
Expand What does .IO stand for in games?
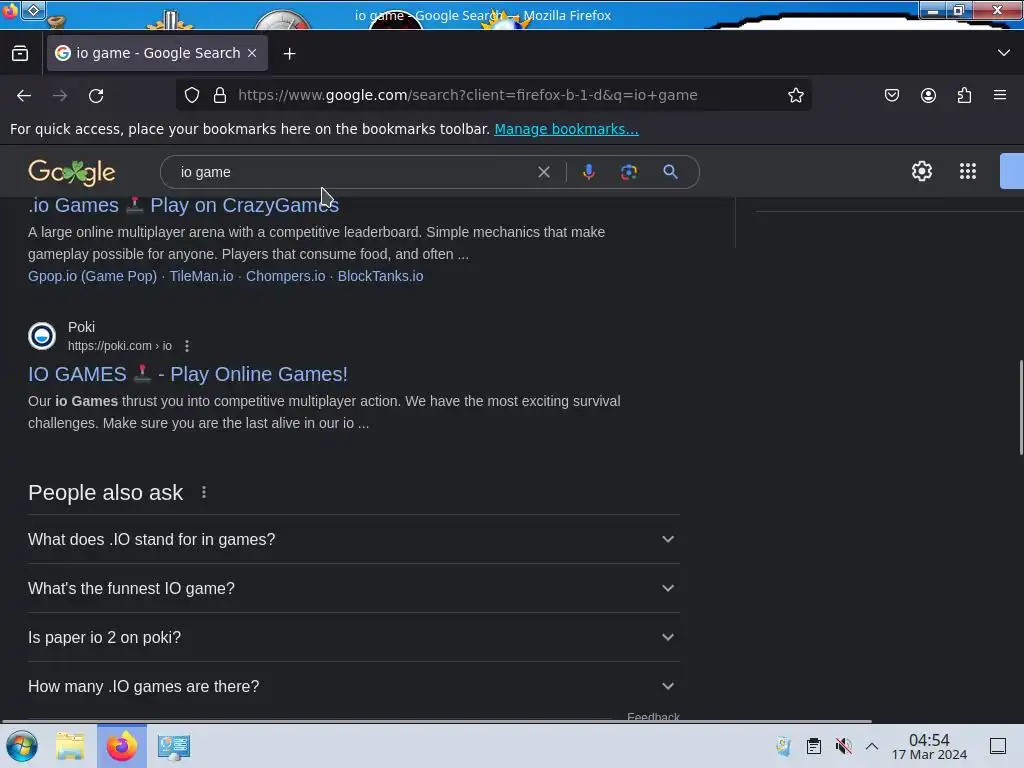[x=353, y=539]
